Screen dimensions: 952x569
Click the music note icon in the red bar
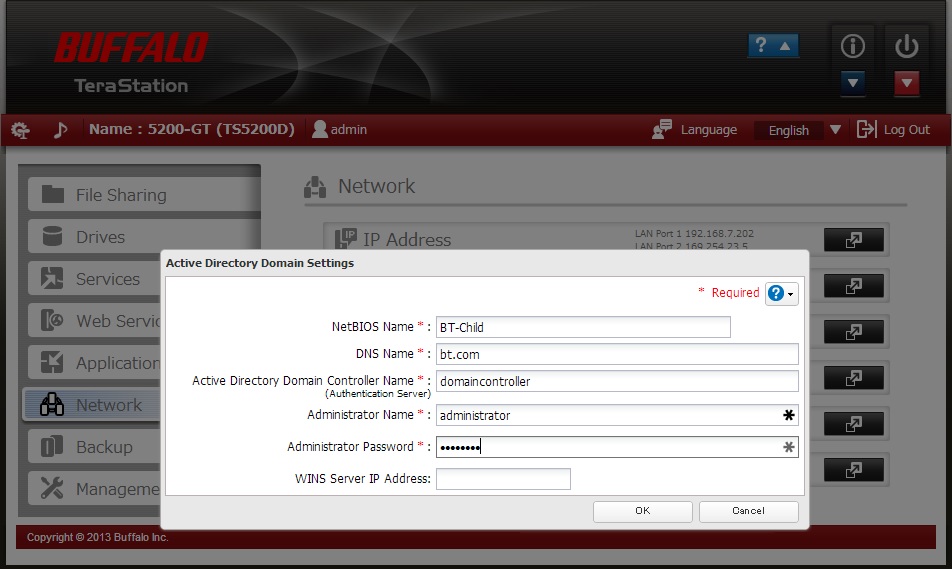pos(60,130)
